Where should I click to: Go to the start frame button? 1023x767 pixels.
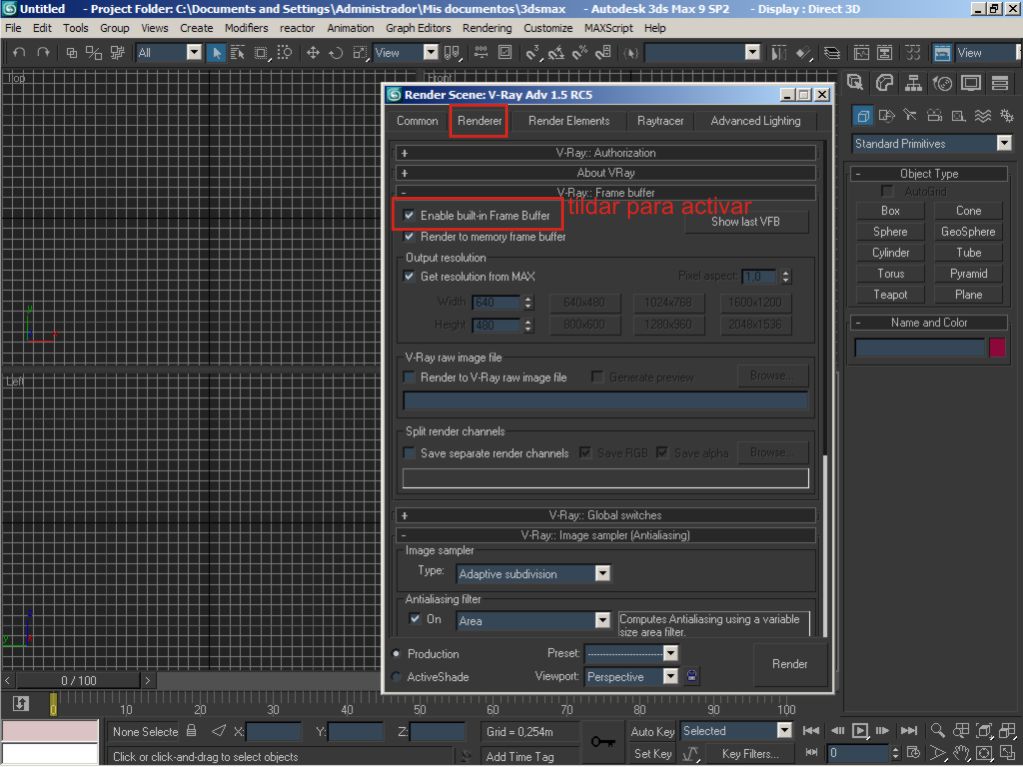point(811,730)
